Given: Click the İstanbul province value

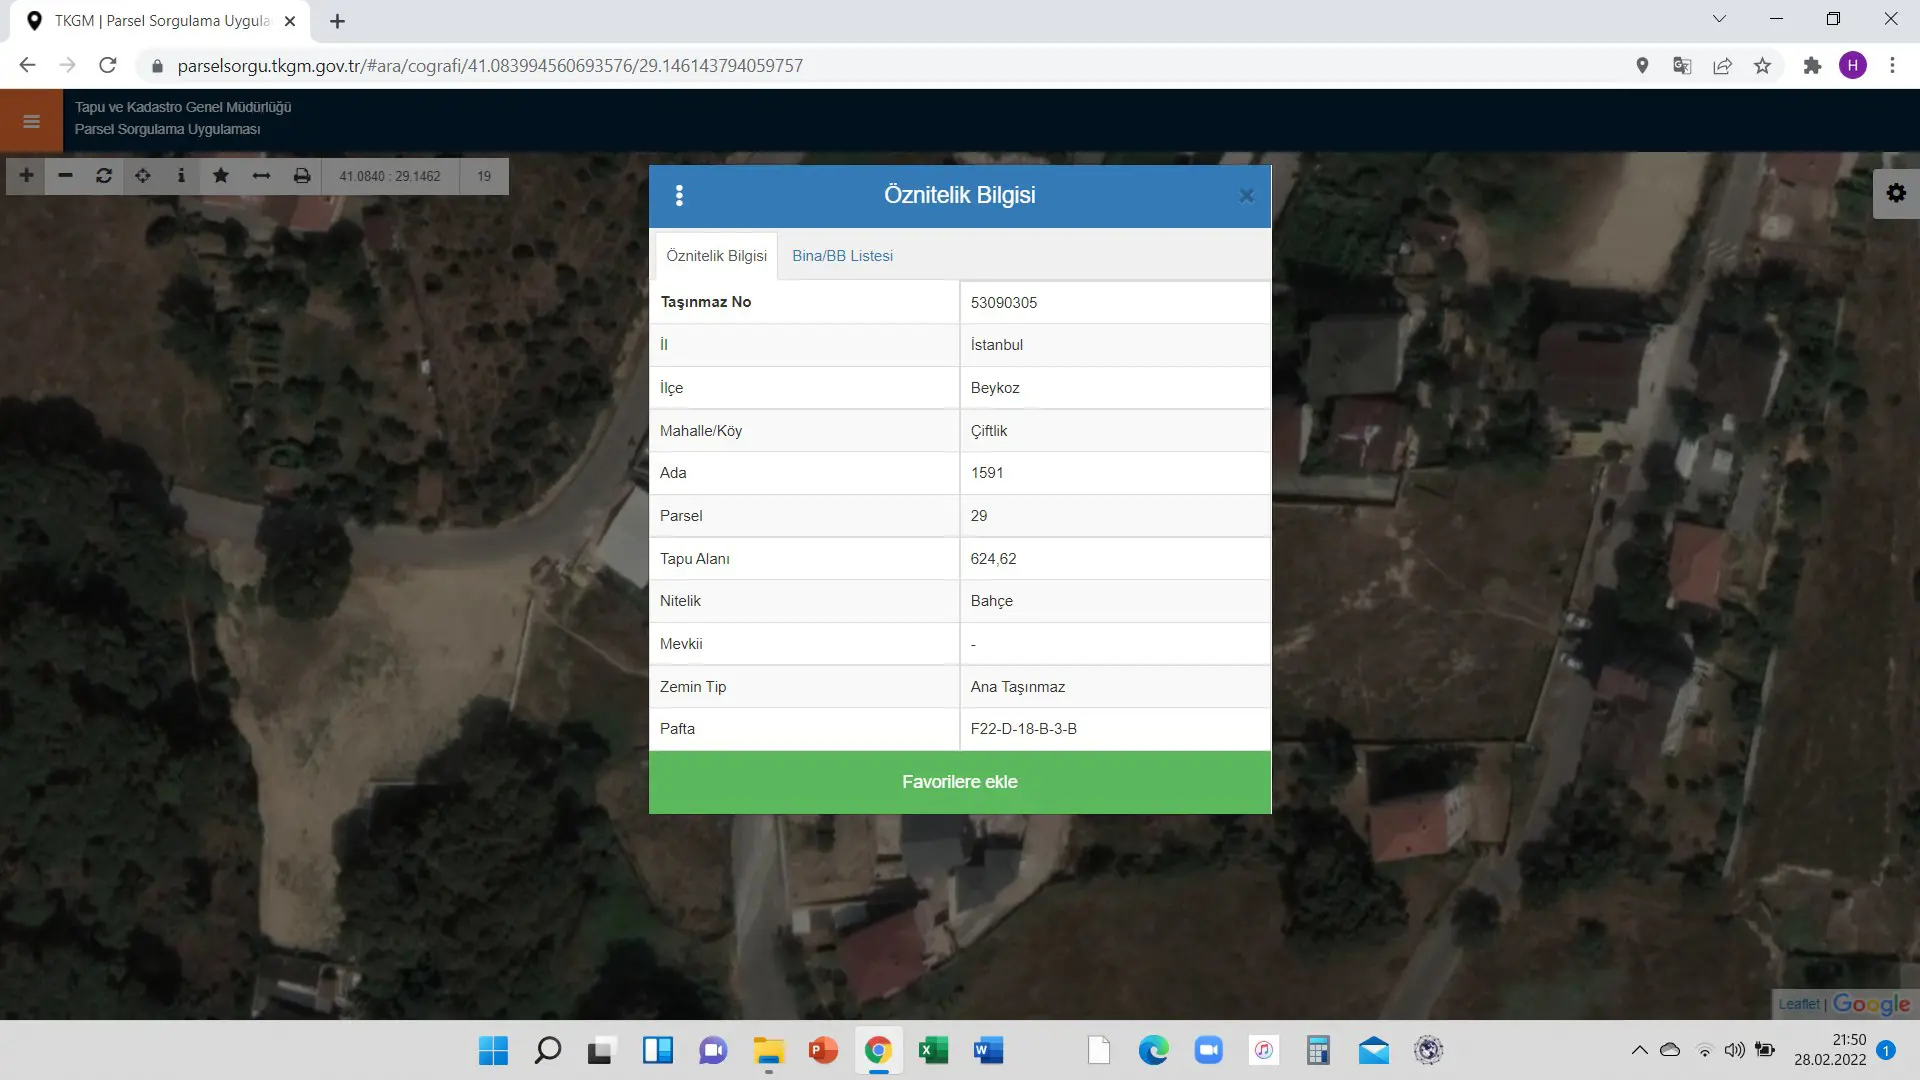Looking at the screenshot, I should coord(996,345).
